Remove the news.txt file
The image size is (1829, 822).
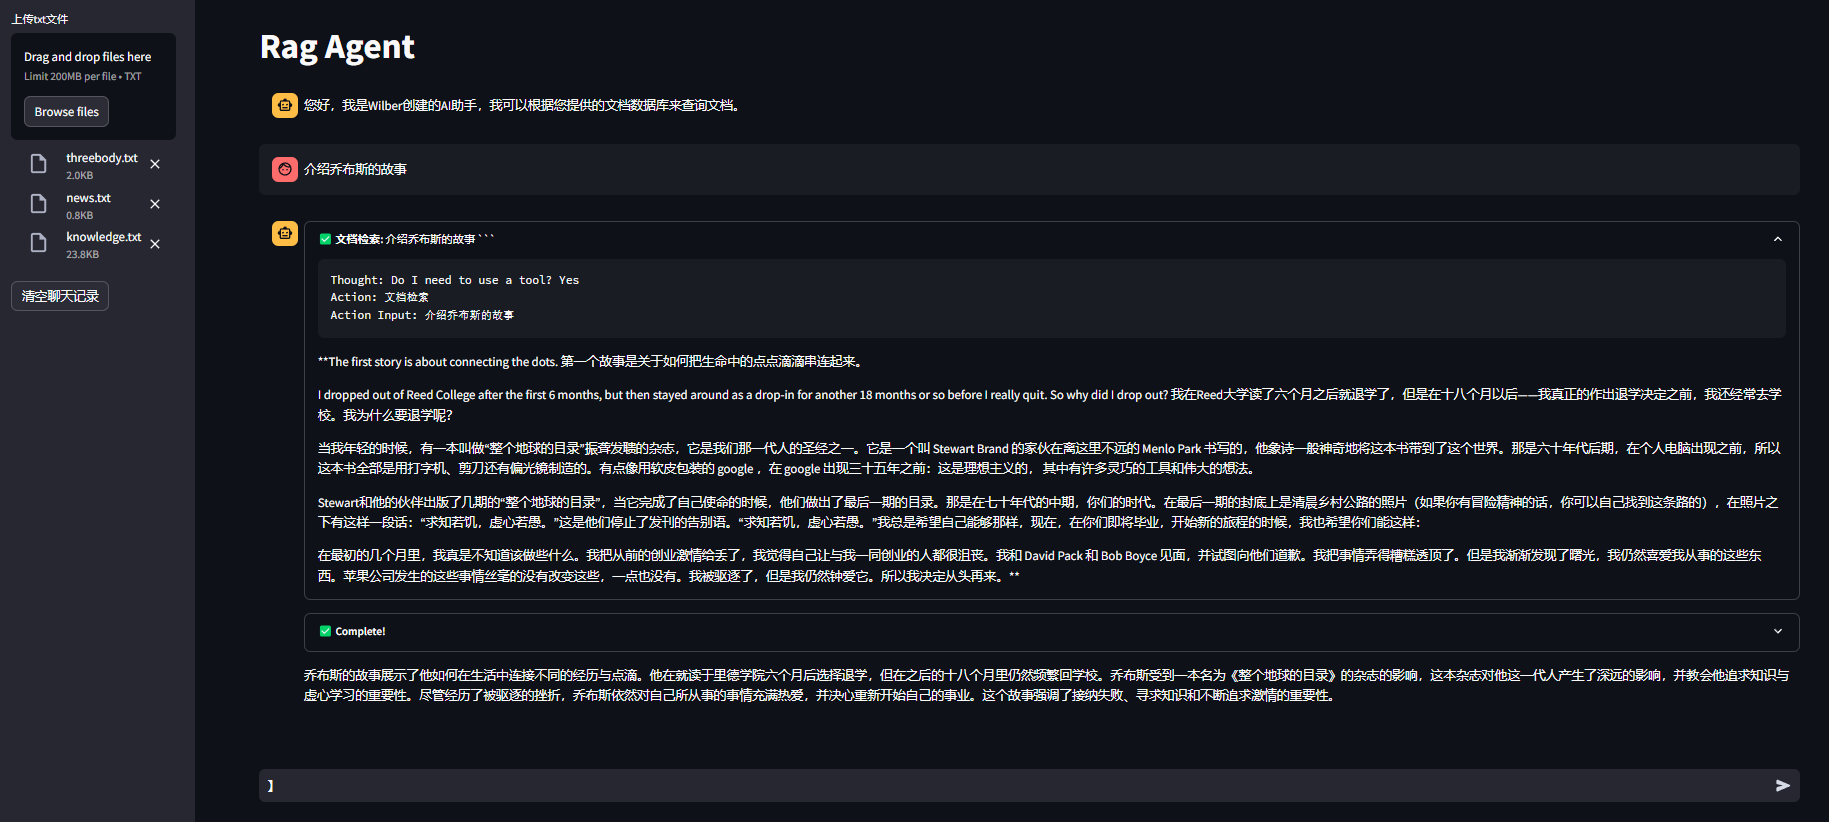(155, 204)
